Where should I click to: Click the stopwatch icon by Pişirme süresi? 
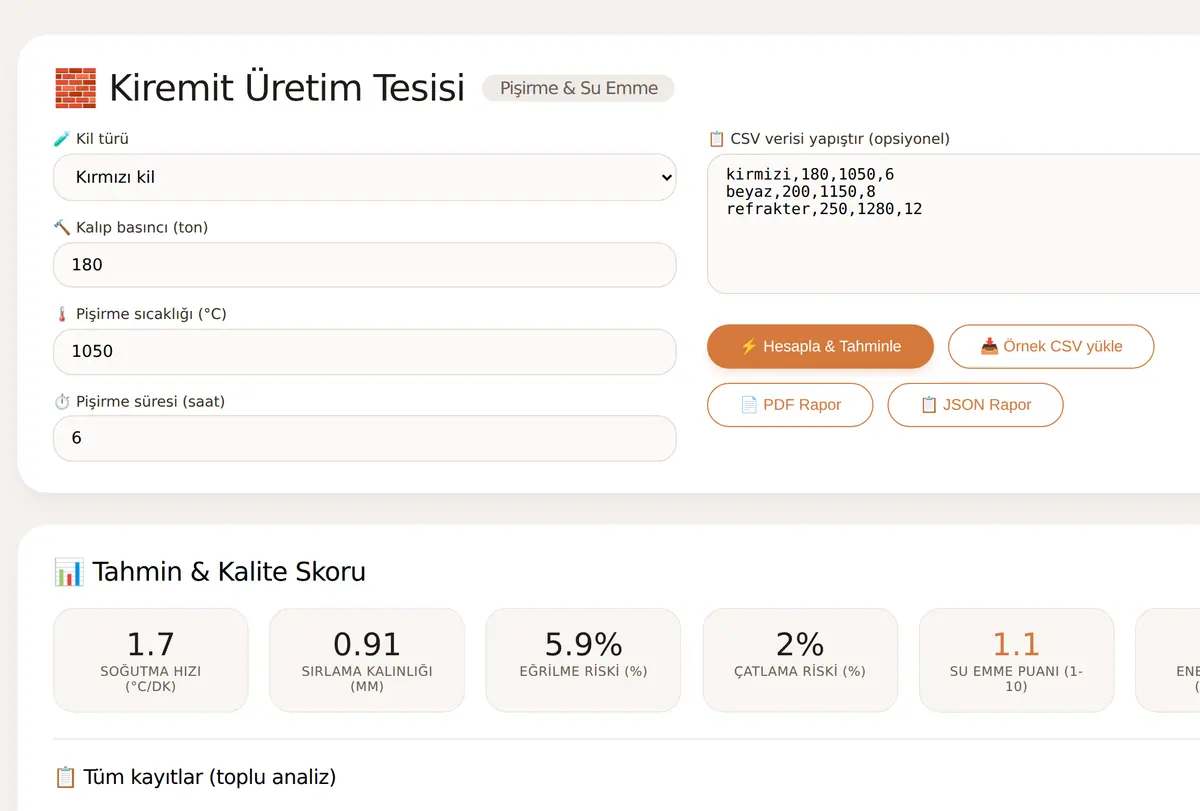[x=61, y=401]
